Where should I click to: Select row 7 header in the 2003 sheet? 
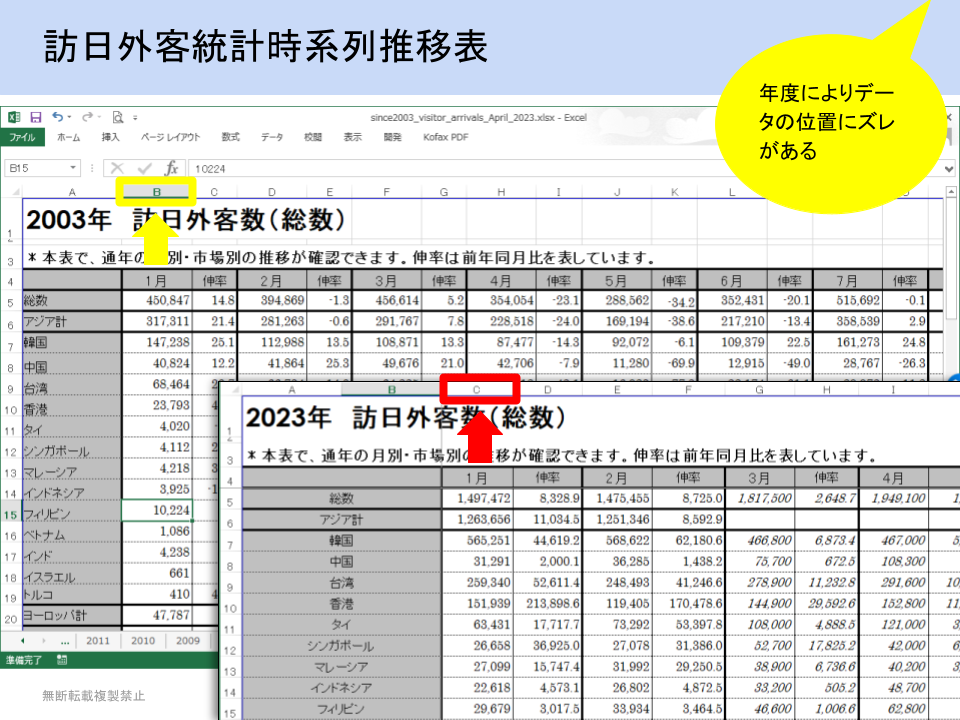[x=11, y=347]
